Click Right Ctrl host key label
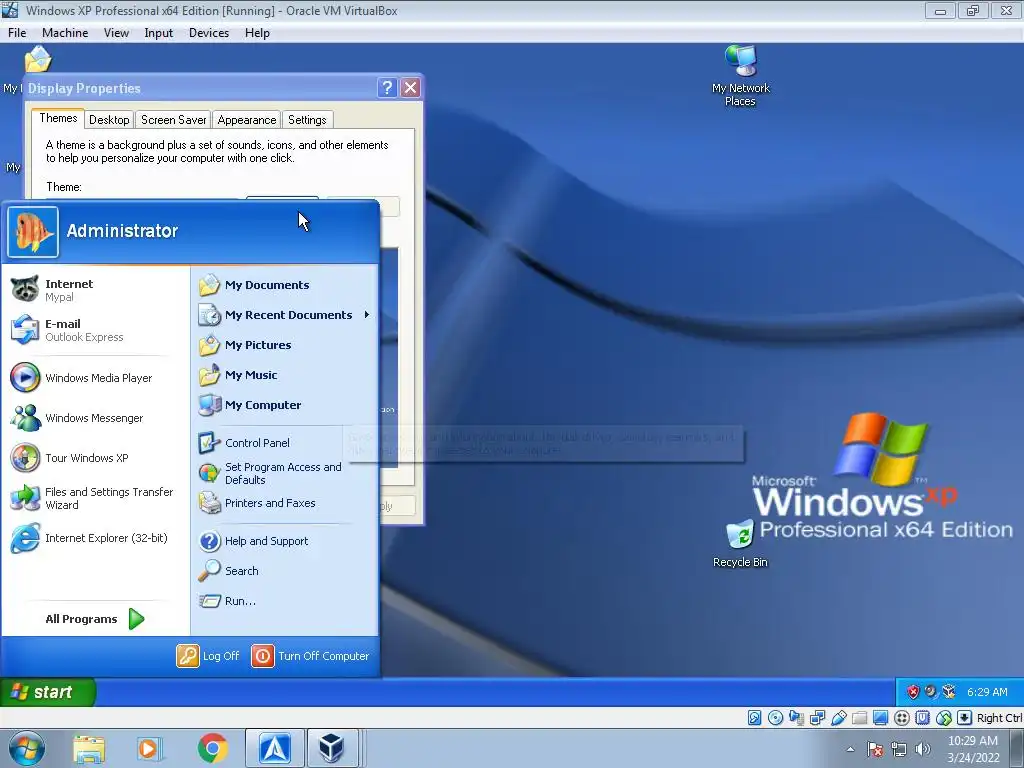Screen dimensions: 1024x768 pyautogui.click(x=1000, y=718)
